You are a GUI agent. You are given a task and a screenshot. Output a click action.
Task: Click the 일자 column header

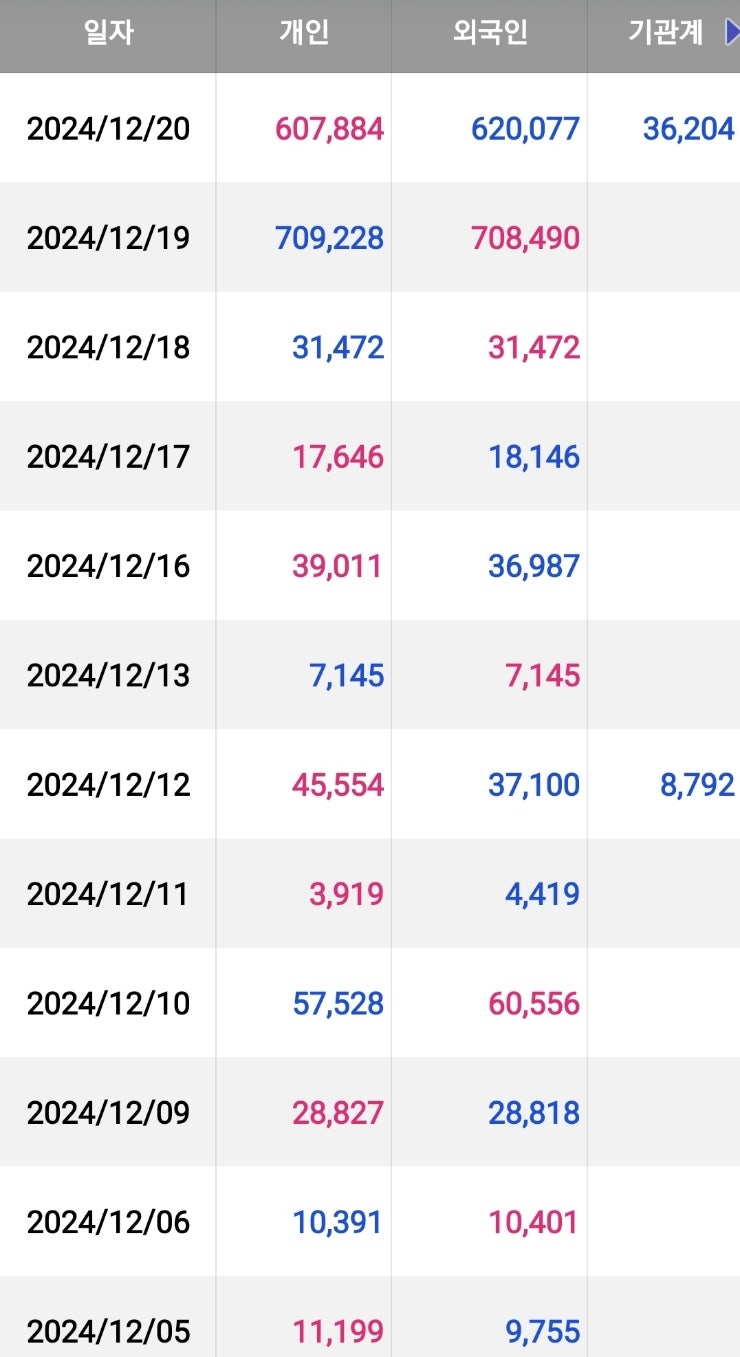point(108,33)
